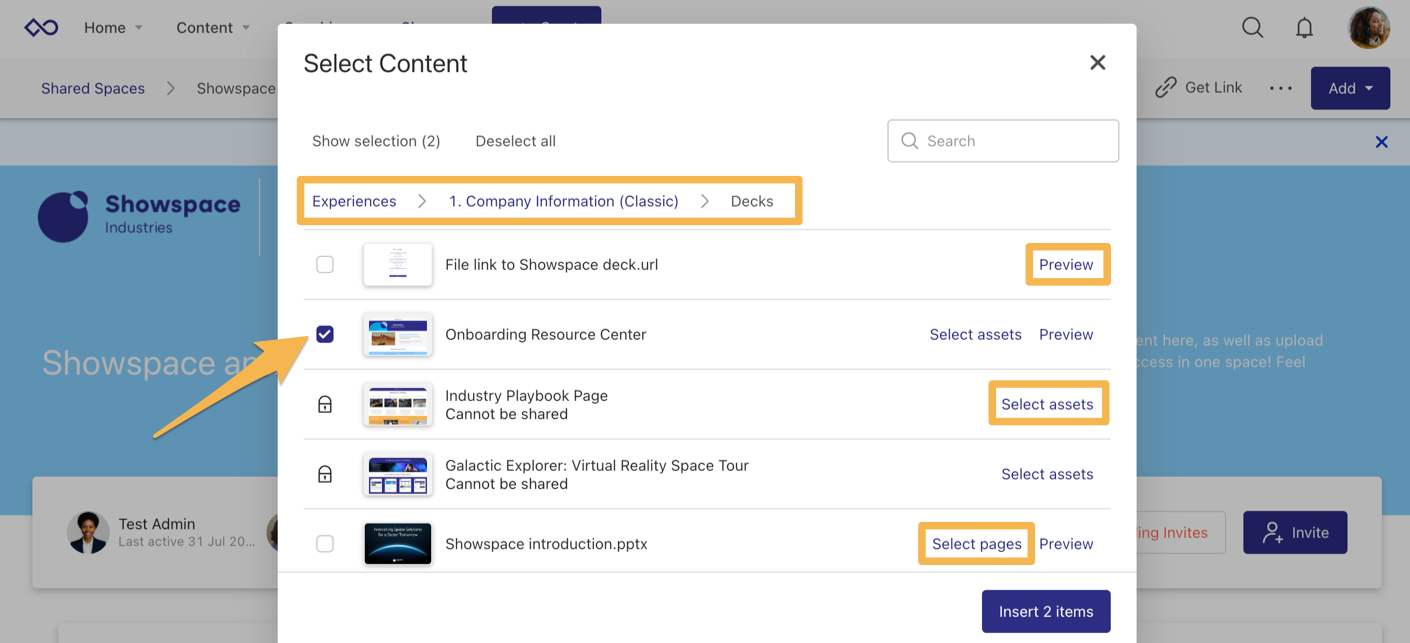Click Select pages for Showspace introduction.pptx
Viewport: 1410px width, 643px height.
(x=976, y=544)
